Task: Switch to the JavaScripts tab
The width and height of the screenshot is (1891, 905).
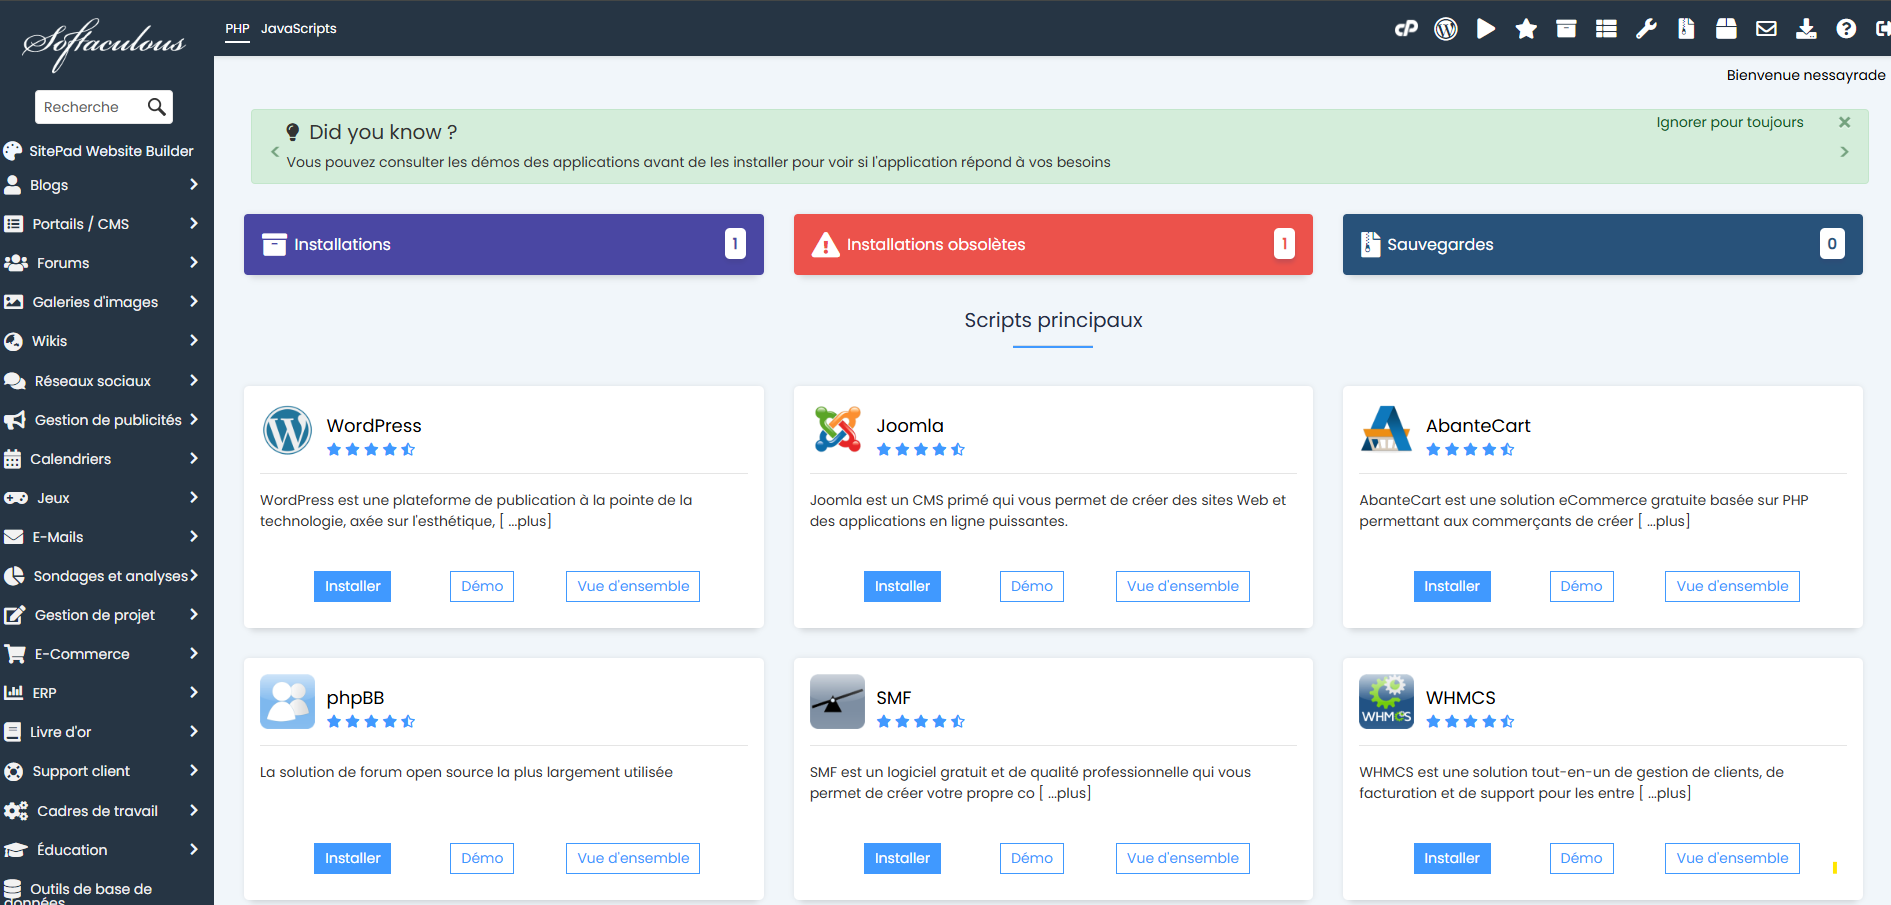Action: pyautogui.click(x=299, y=29)
